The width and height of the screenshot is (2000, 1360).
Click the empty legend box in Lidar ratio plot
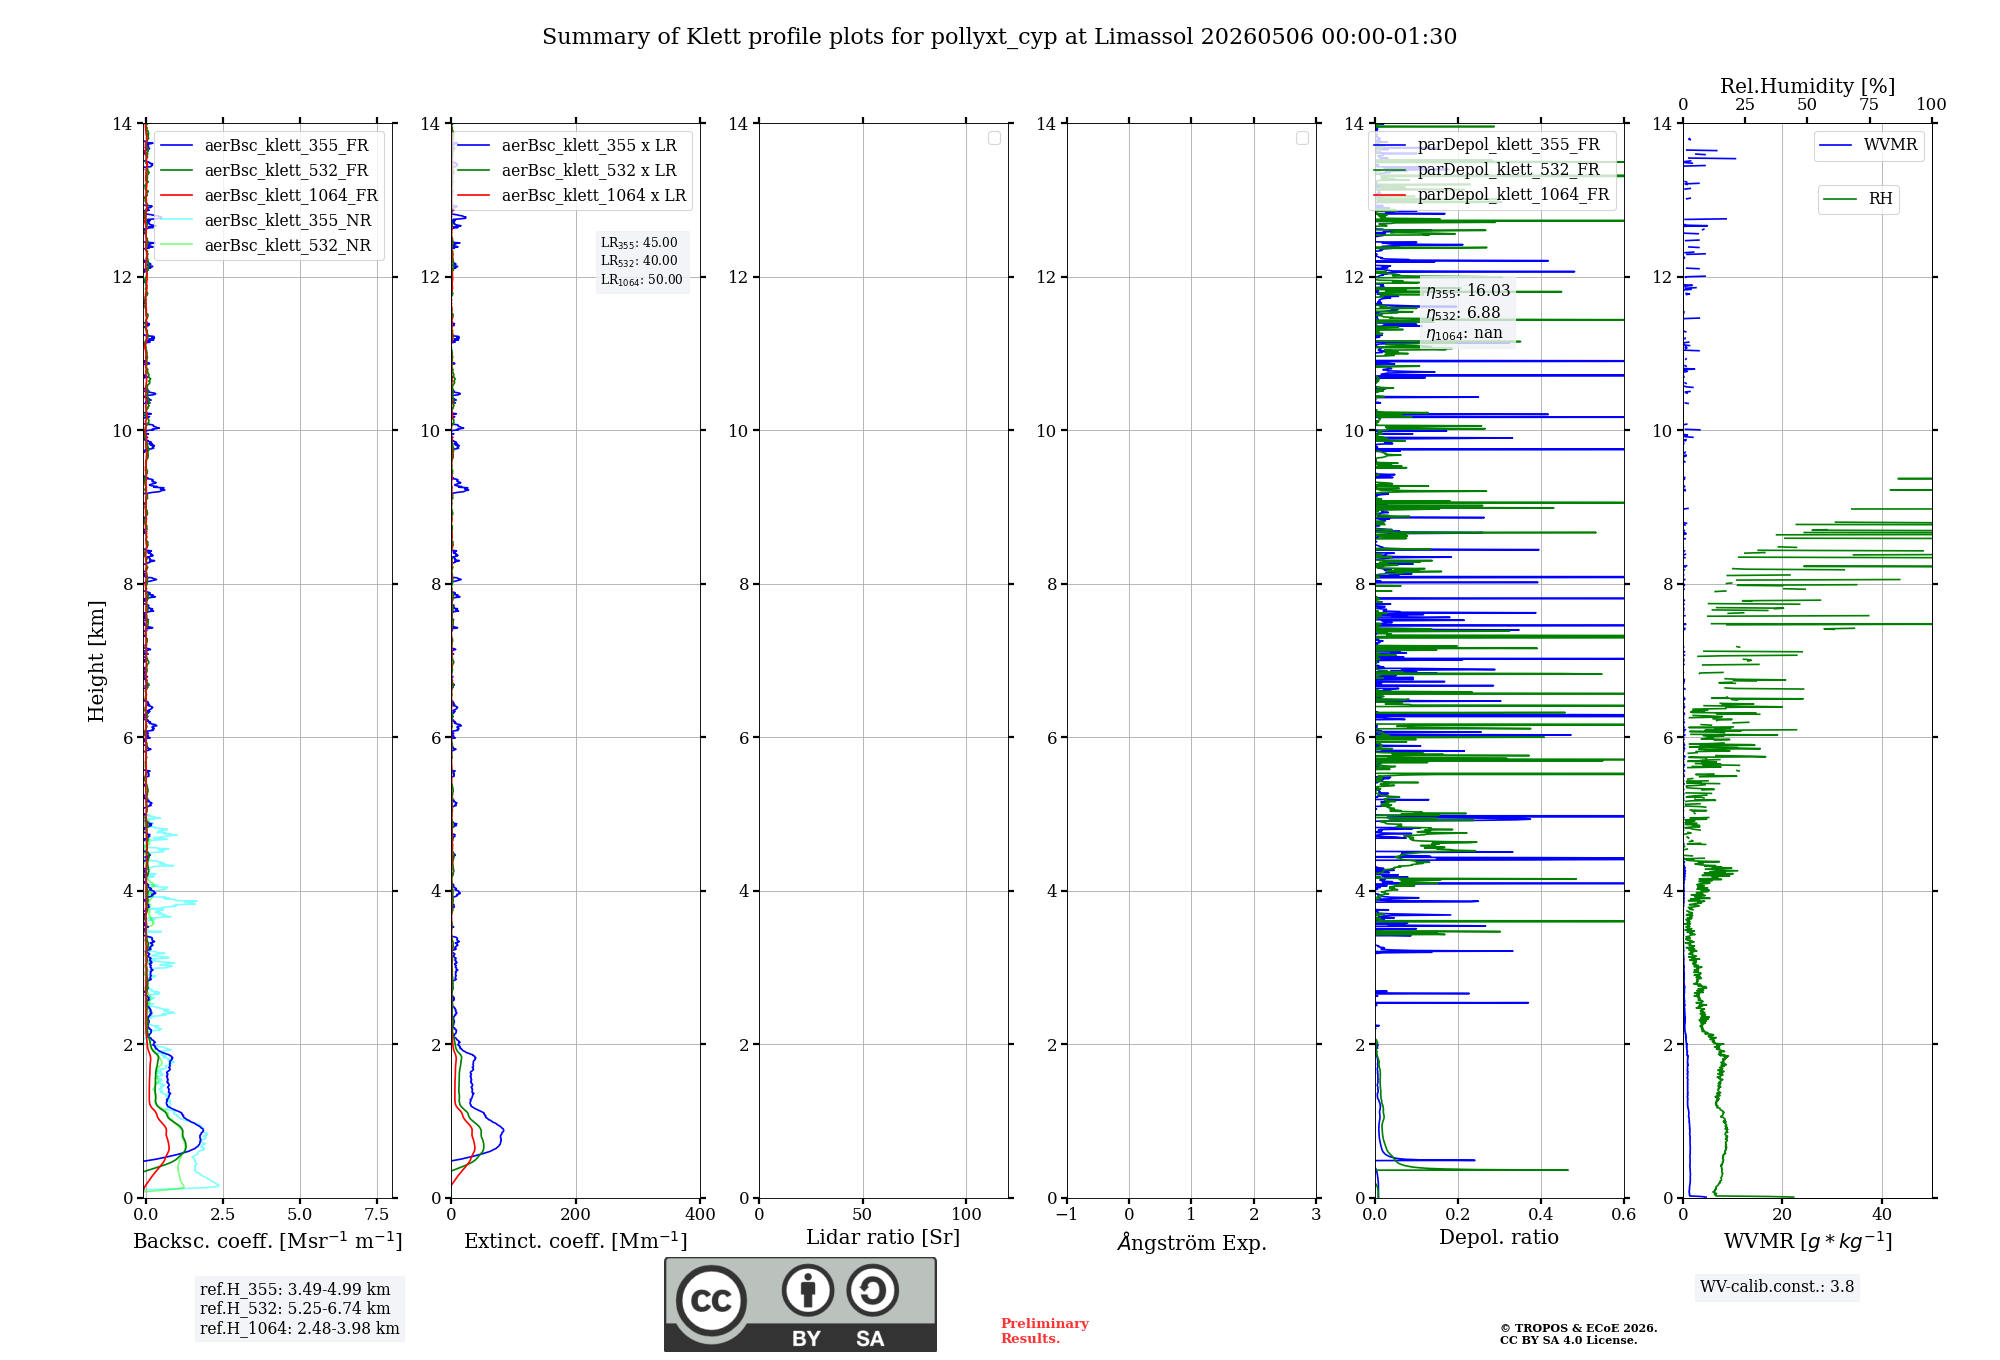click(994, 138)
